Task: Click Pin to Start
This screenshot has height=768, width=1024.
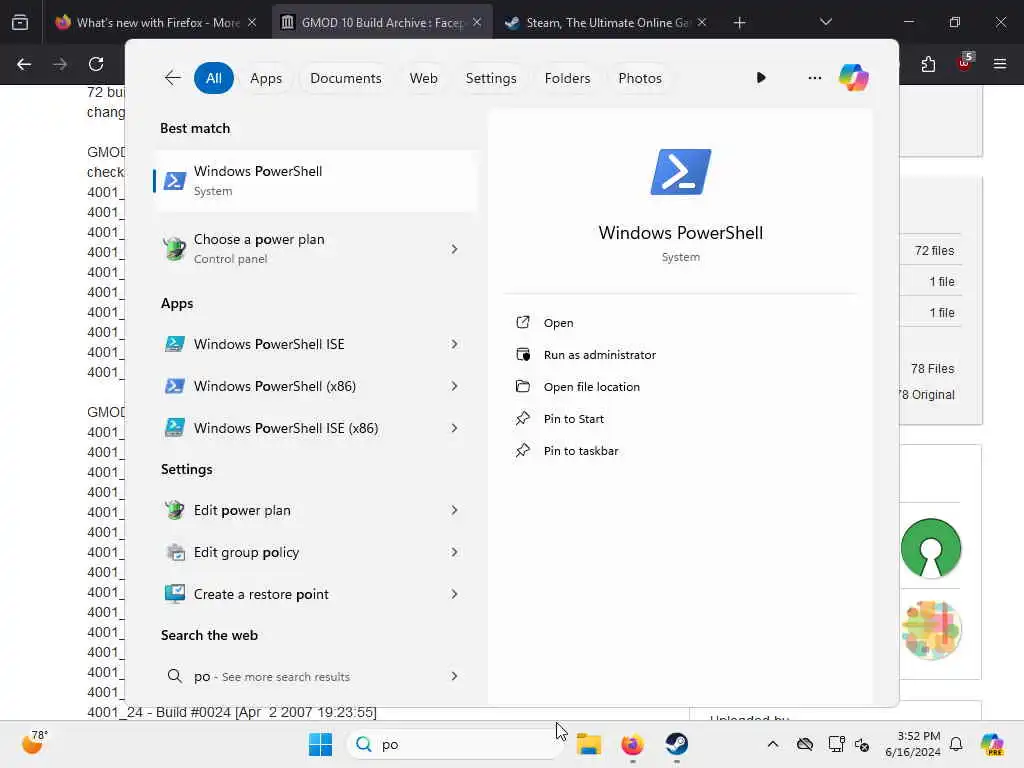Action: [x=573, y=419]
